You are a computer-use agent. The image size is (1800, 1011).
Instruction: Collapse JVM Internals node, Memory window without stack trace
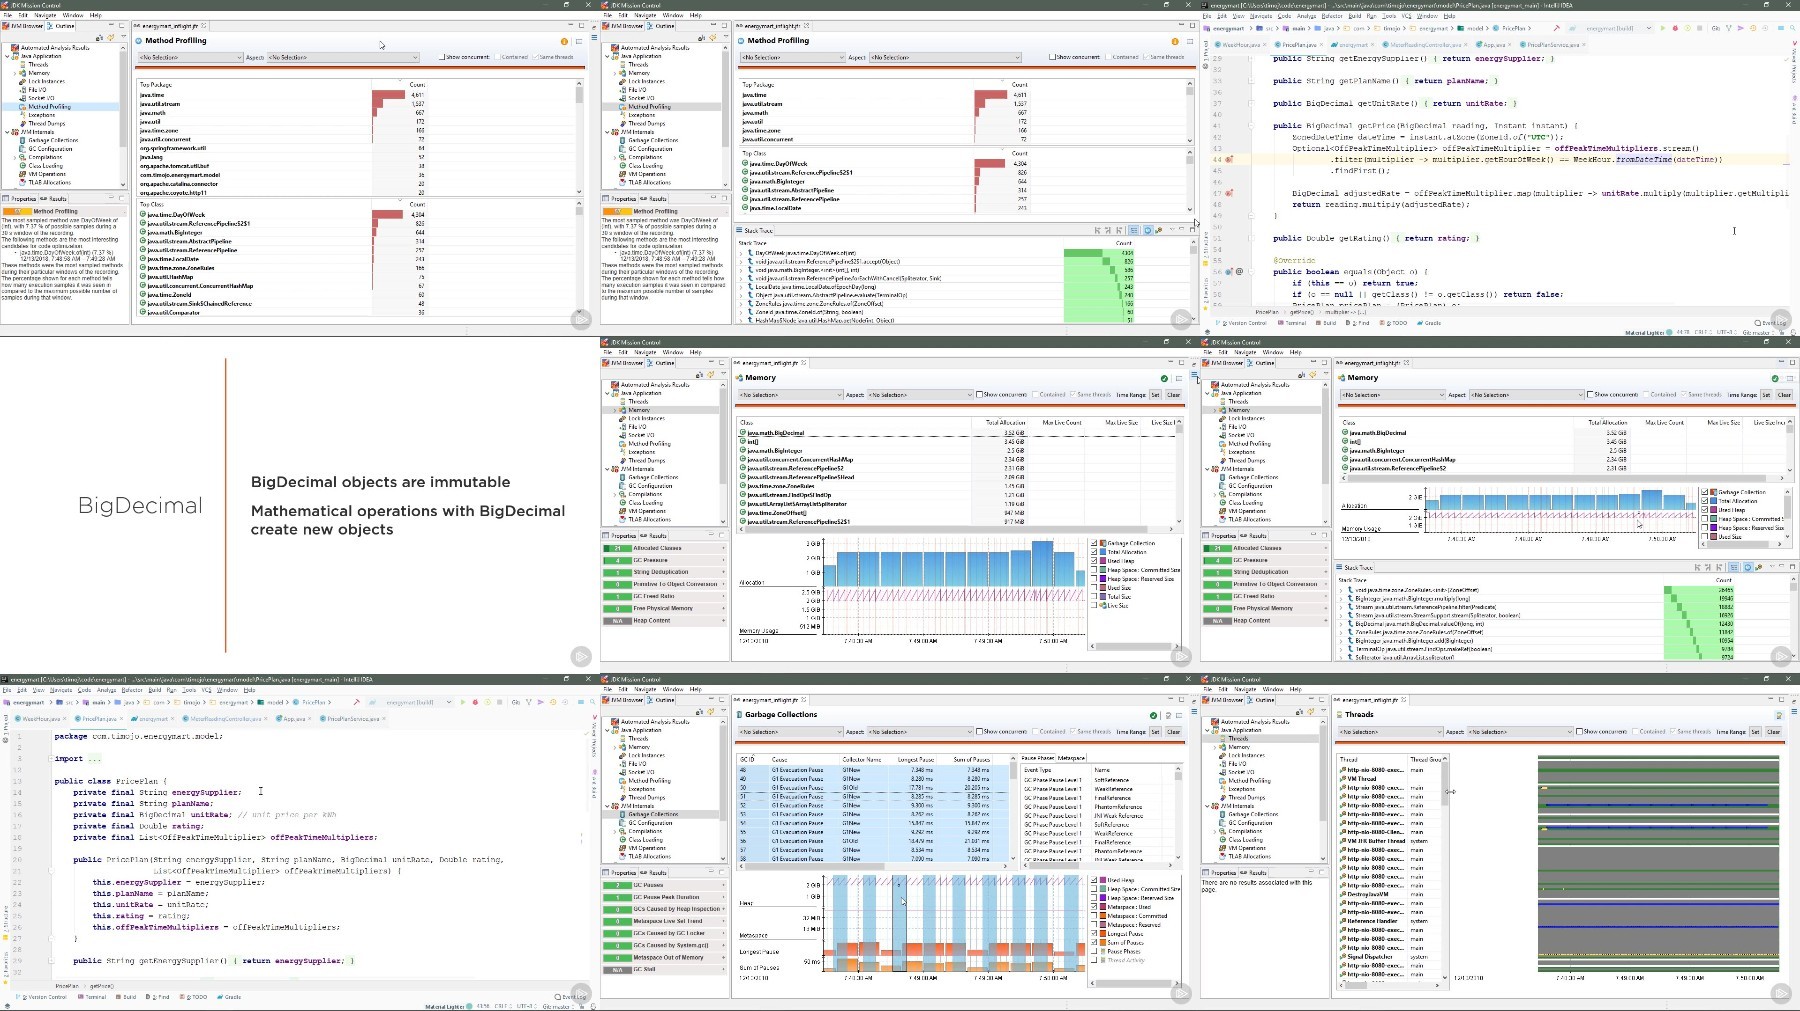[607, 469]
